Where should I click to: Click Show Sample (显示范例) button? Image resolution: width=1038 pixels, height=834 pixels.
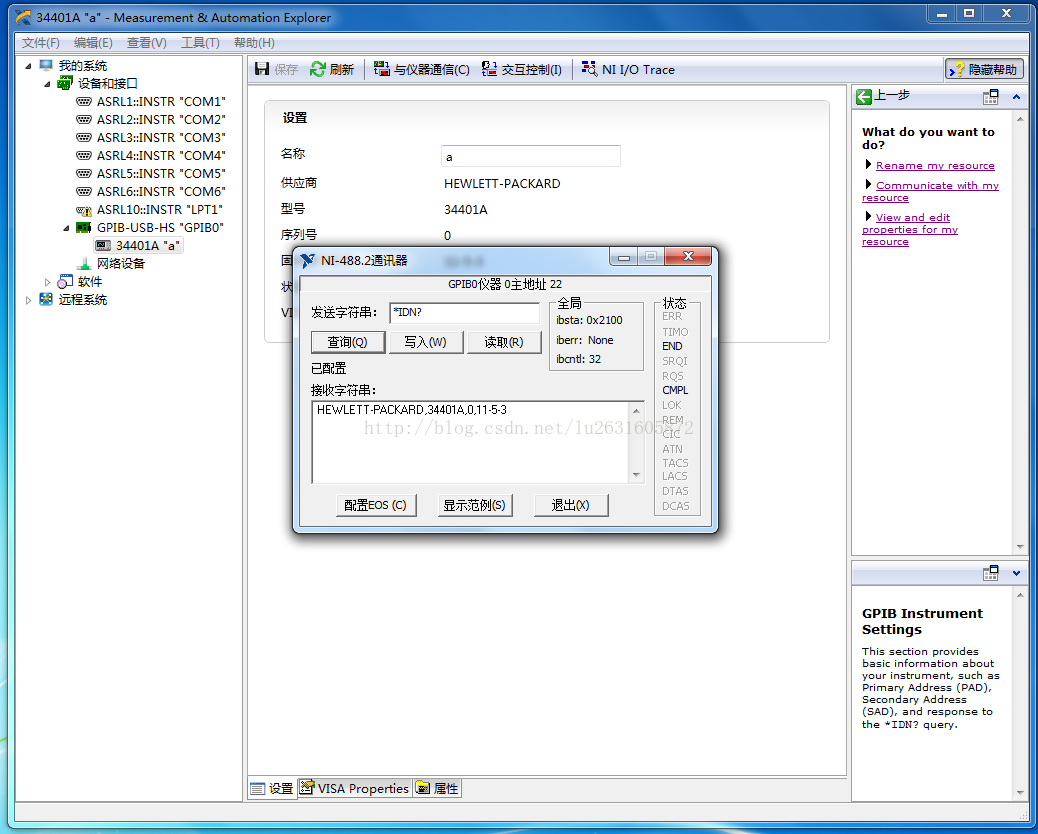[474, 505]
